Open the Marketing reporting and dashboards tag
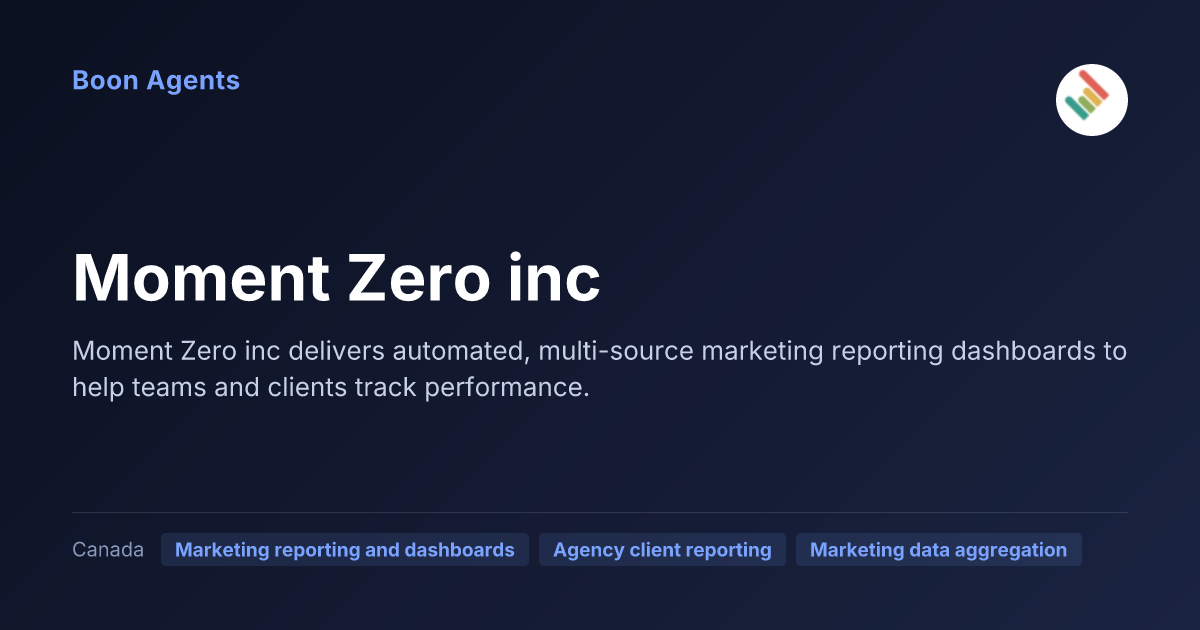1200x630 pixels. point(345,550)
